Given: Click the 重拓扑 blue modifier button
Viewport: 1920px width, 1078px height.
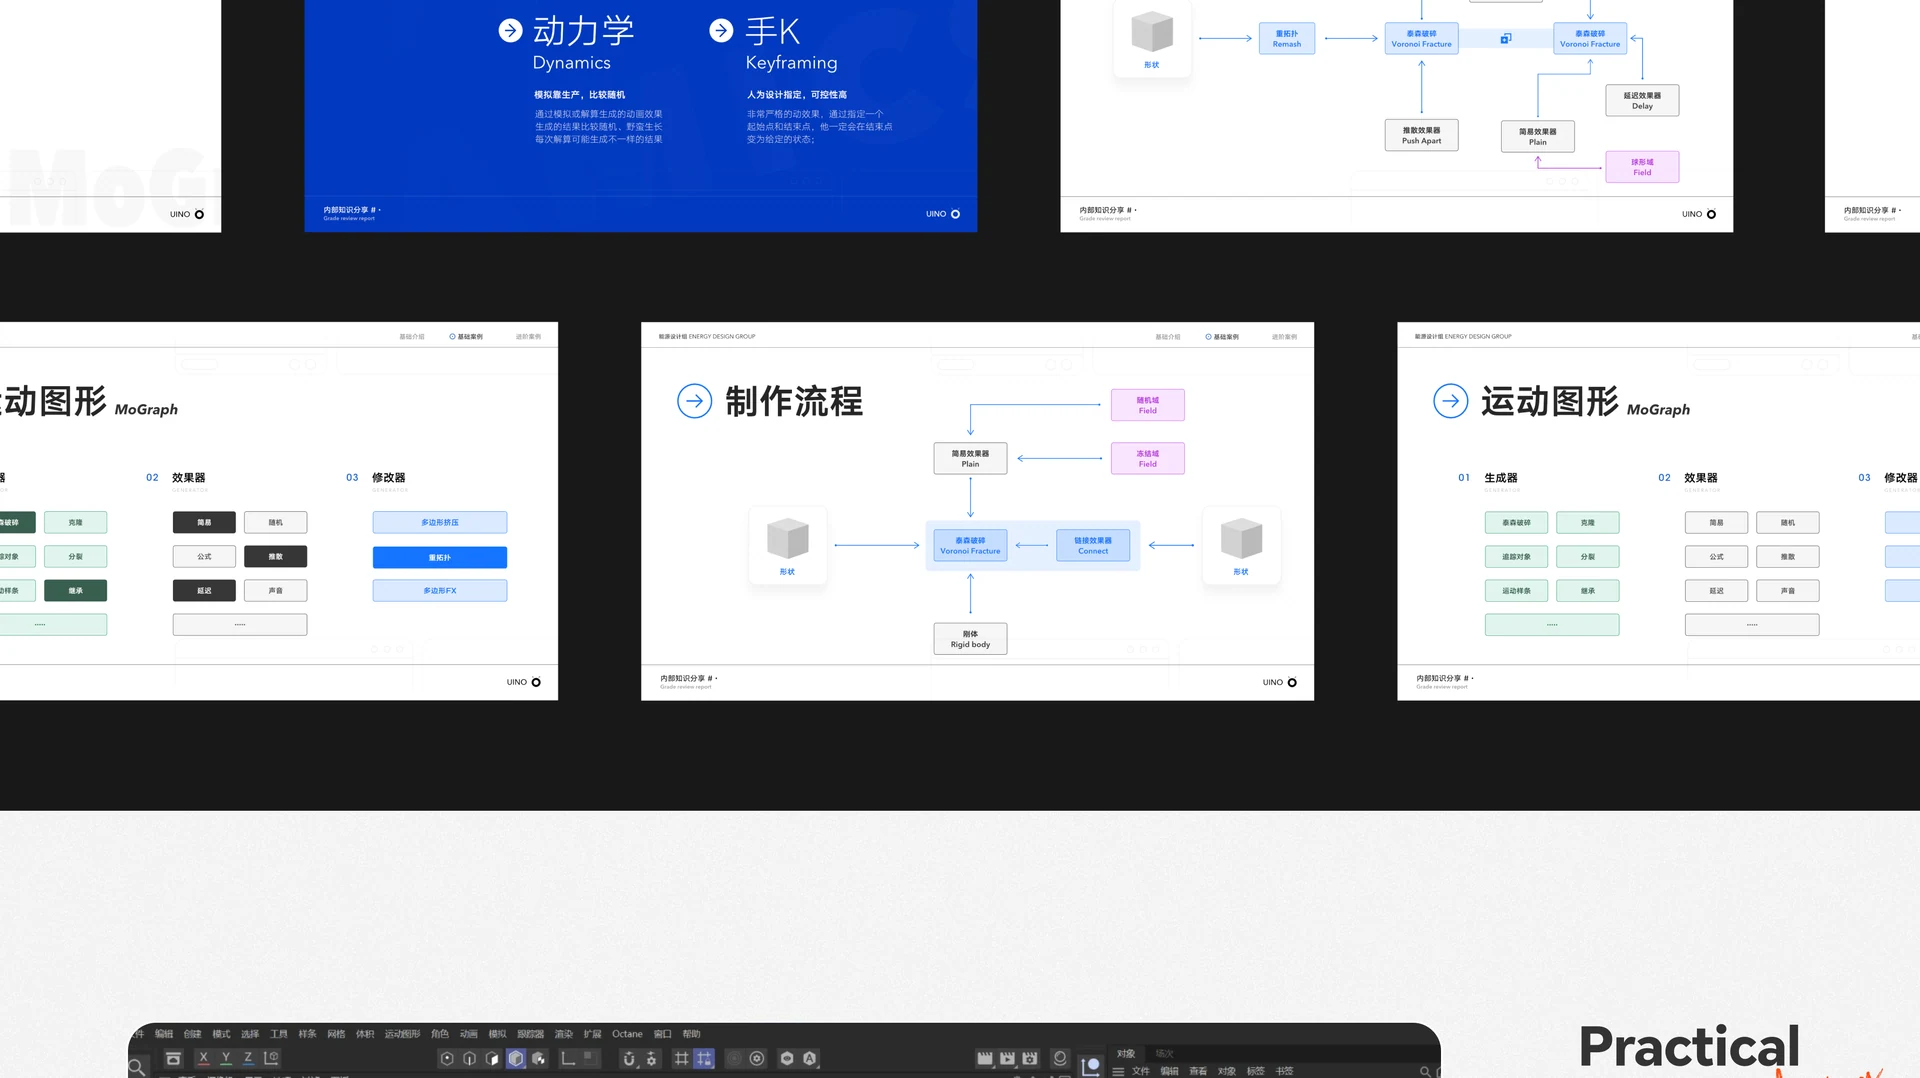Looking at the screenshot, I should pos(440,557).
